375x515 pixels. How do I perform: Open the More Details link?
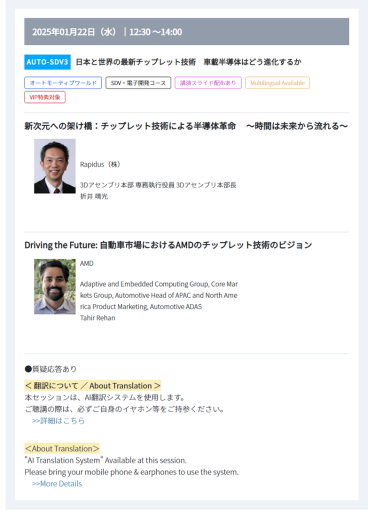pyautogui.click(x=57, y=484)
